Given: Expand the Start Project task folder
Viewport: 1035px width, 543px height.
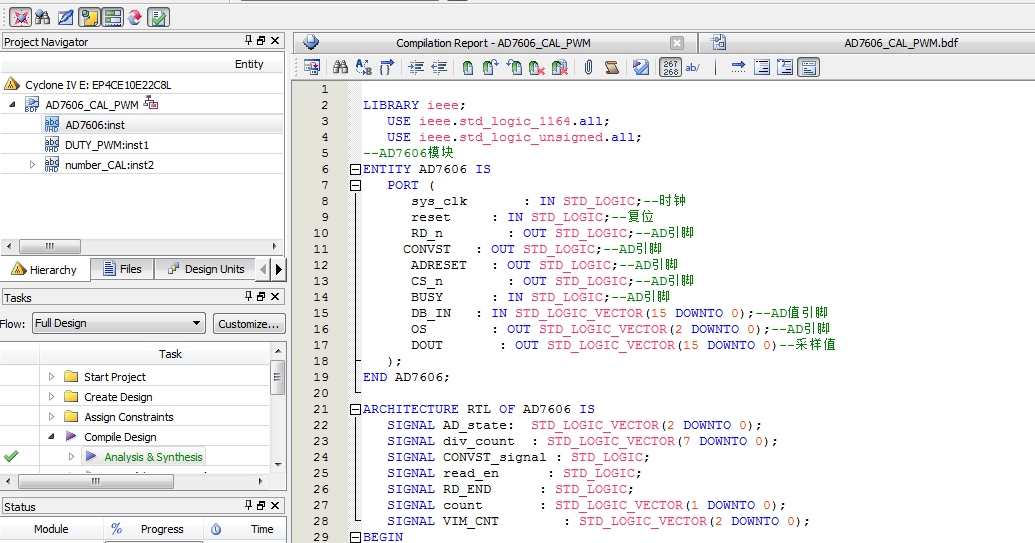Looking at the screenshot, I should pos(51,377).
